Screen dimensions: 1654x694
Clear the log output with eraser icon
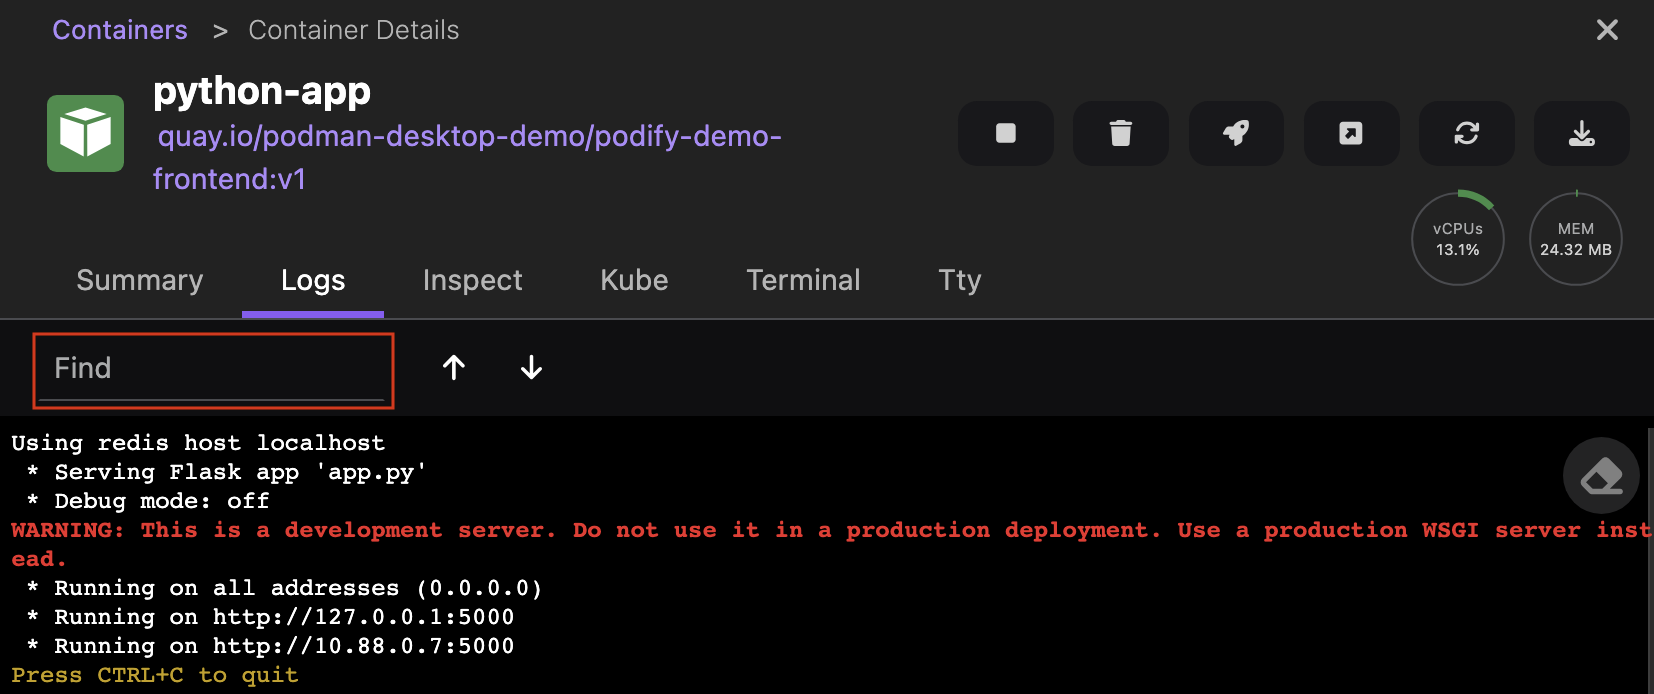1601,475
